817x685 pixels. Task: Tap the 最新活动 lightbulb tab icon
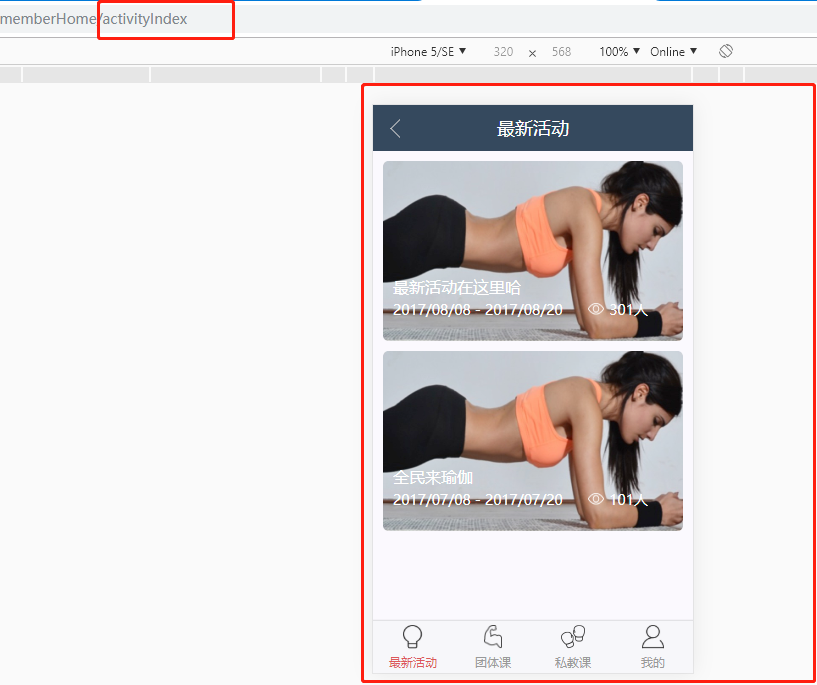click(x=413, y=637)
